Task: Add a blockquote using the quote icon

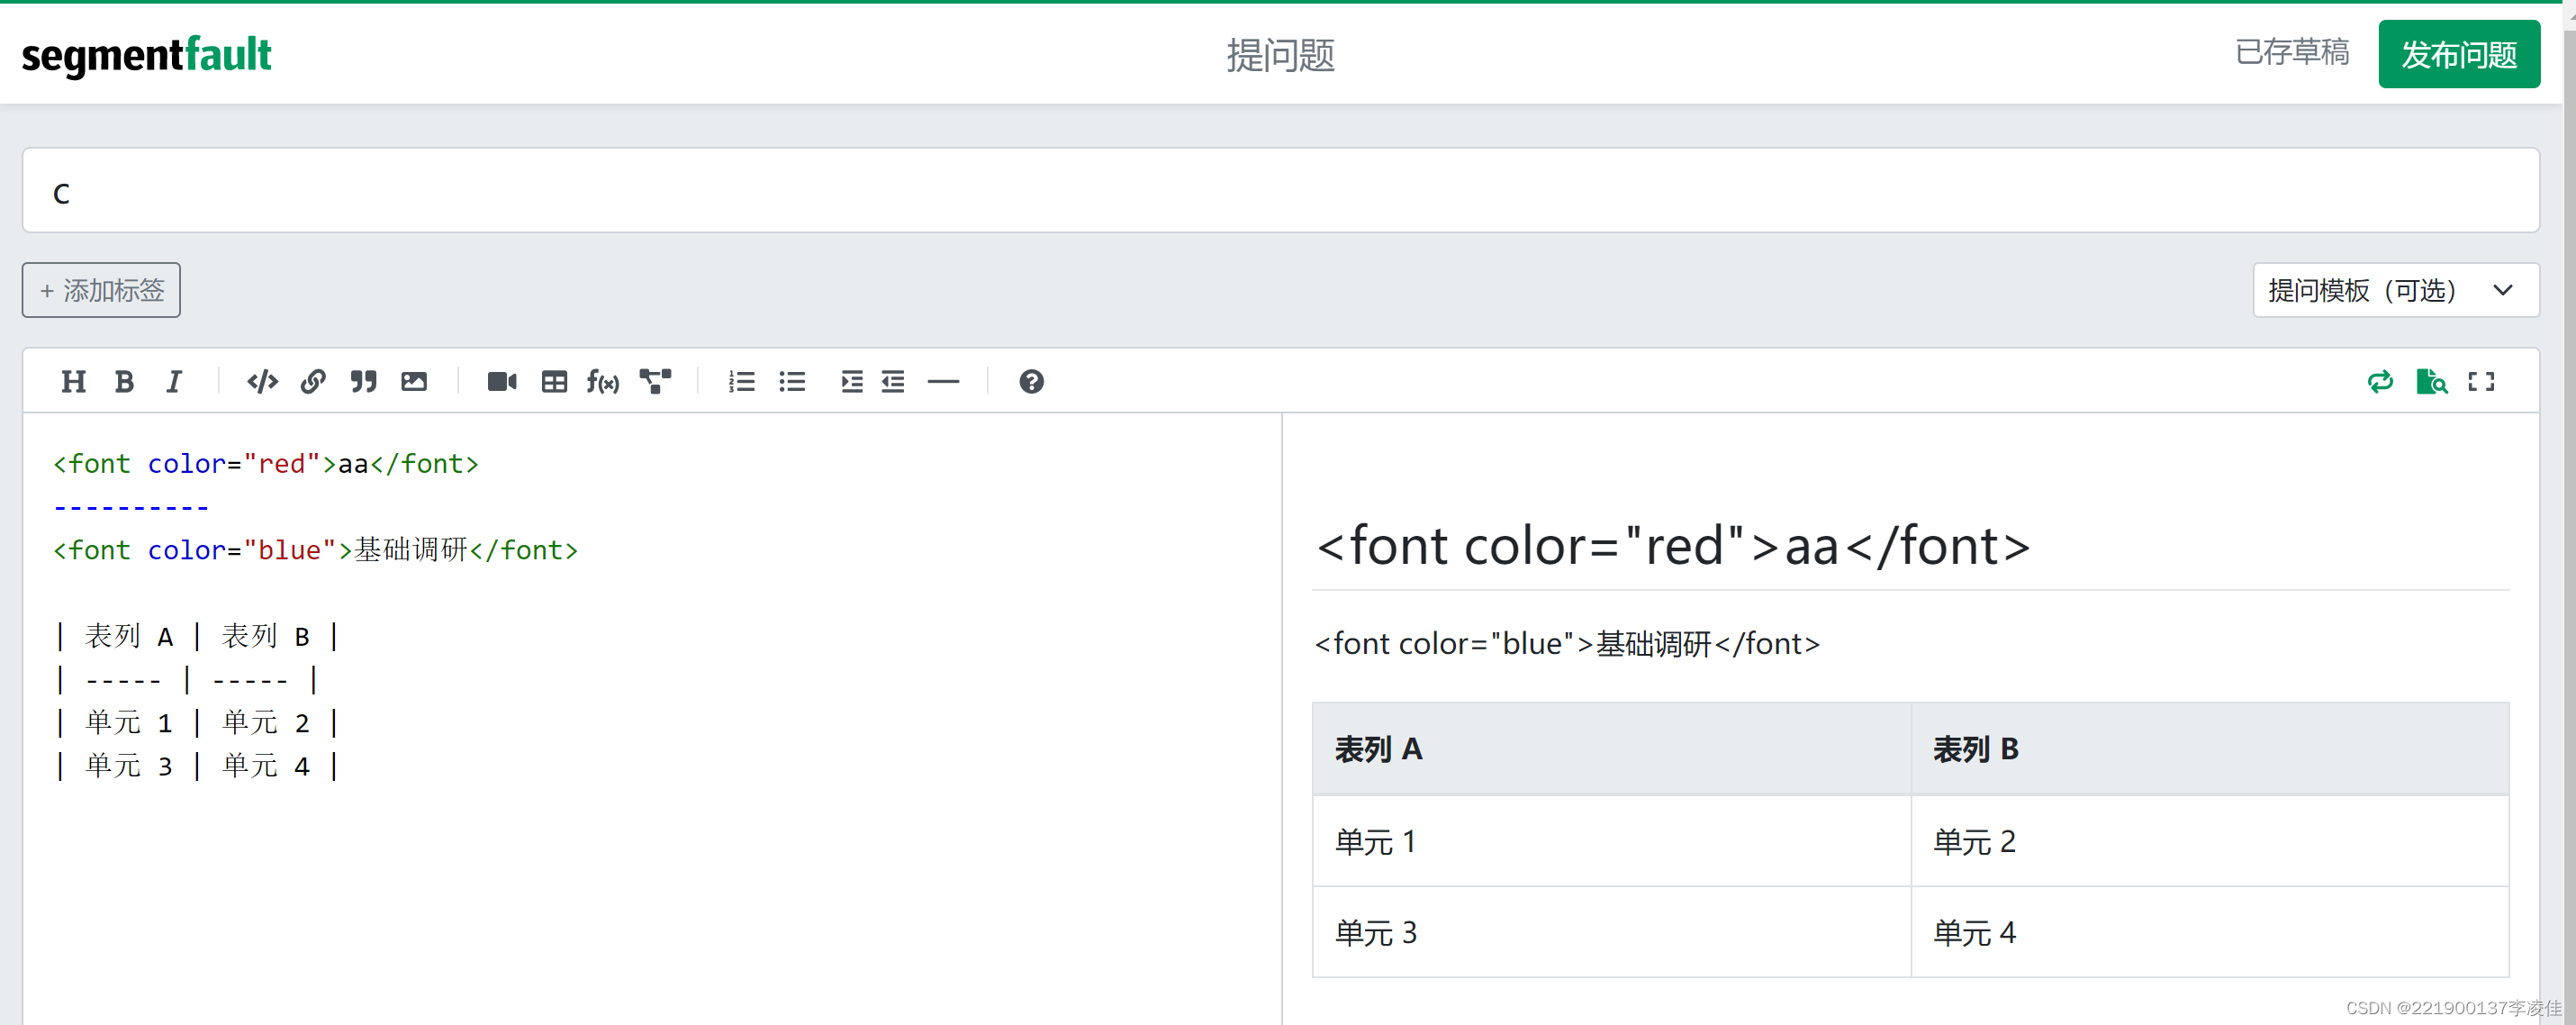Action: 363,381
